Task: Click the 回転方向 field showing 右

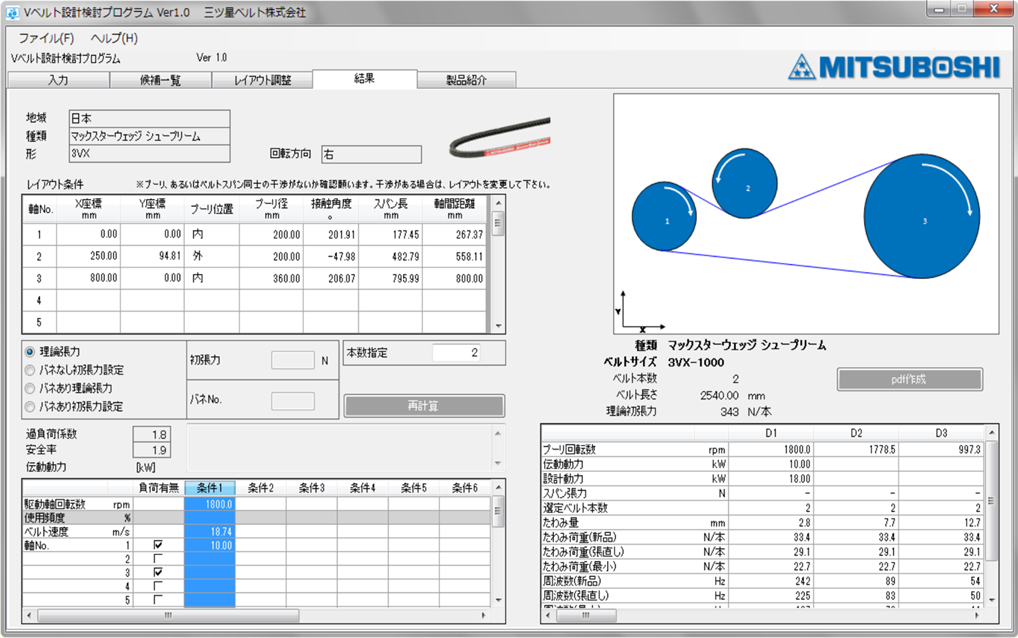Action: (x=371, y=154)
